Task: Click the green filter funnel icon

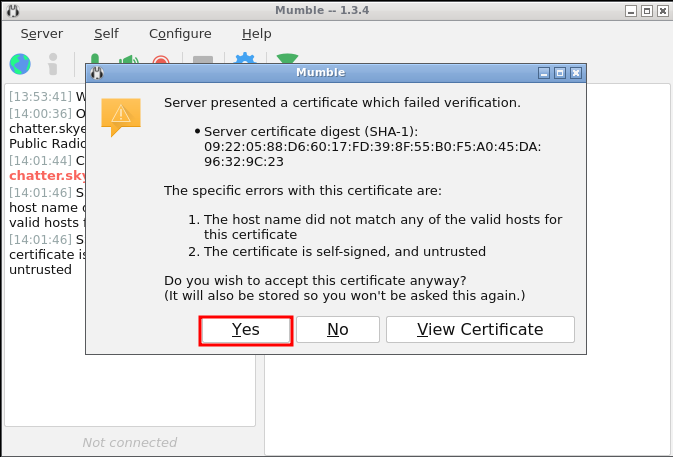Action: 287,60
